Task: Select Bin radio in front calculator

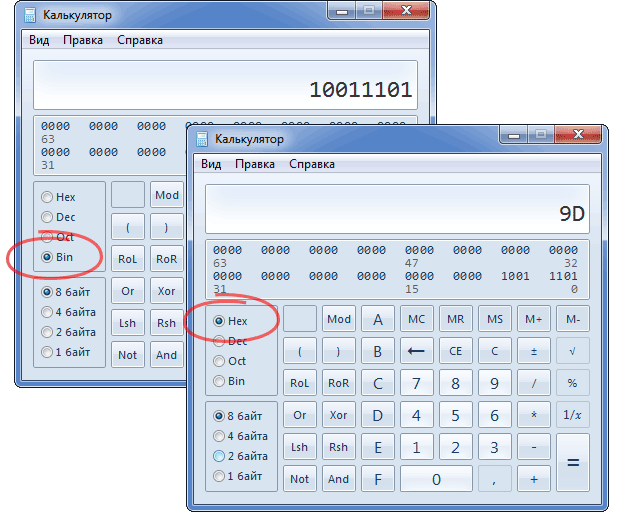Action: click(229, 381)
